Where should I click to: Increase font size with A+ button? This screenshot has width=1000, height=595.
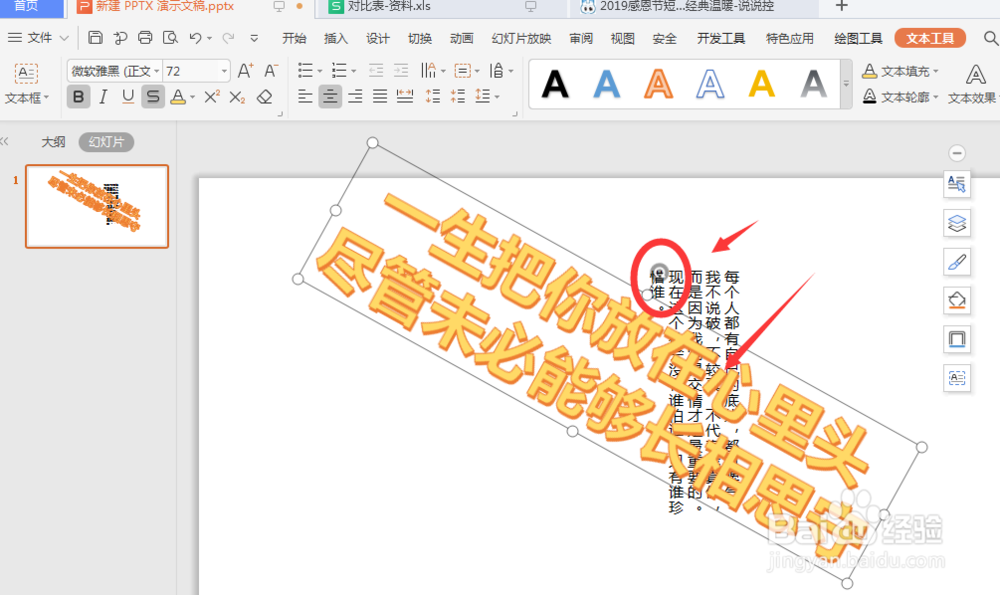pos(245,71)
